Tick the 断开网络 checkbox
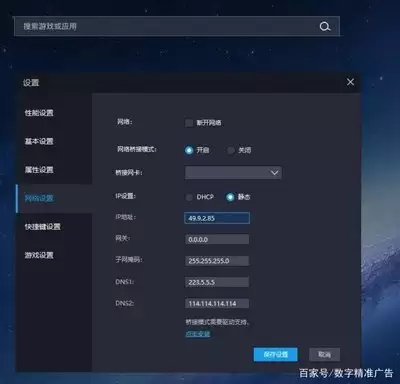The height and width of the screenshot is (384, 400). 189,123
